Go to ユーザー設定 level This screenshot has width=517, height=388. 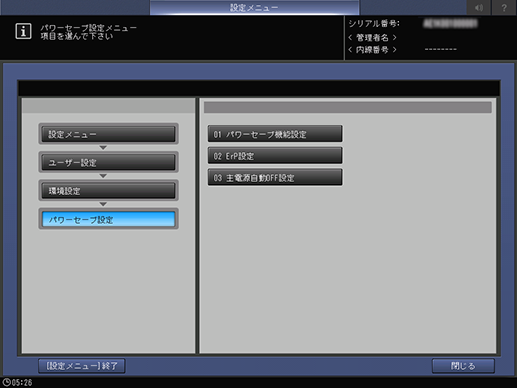[108, 162]
